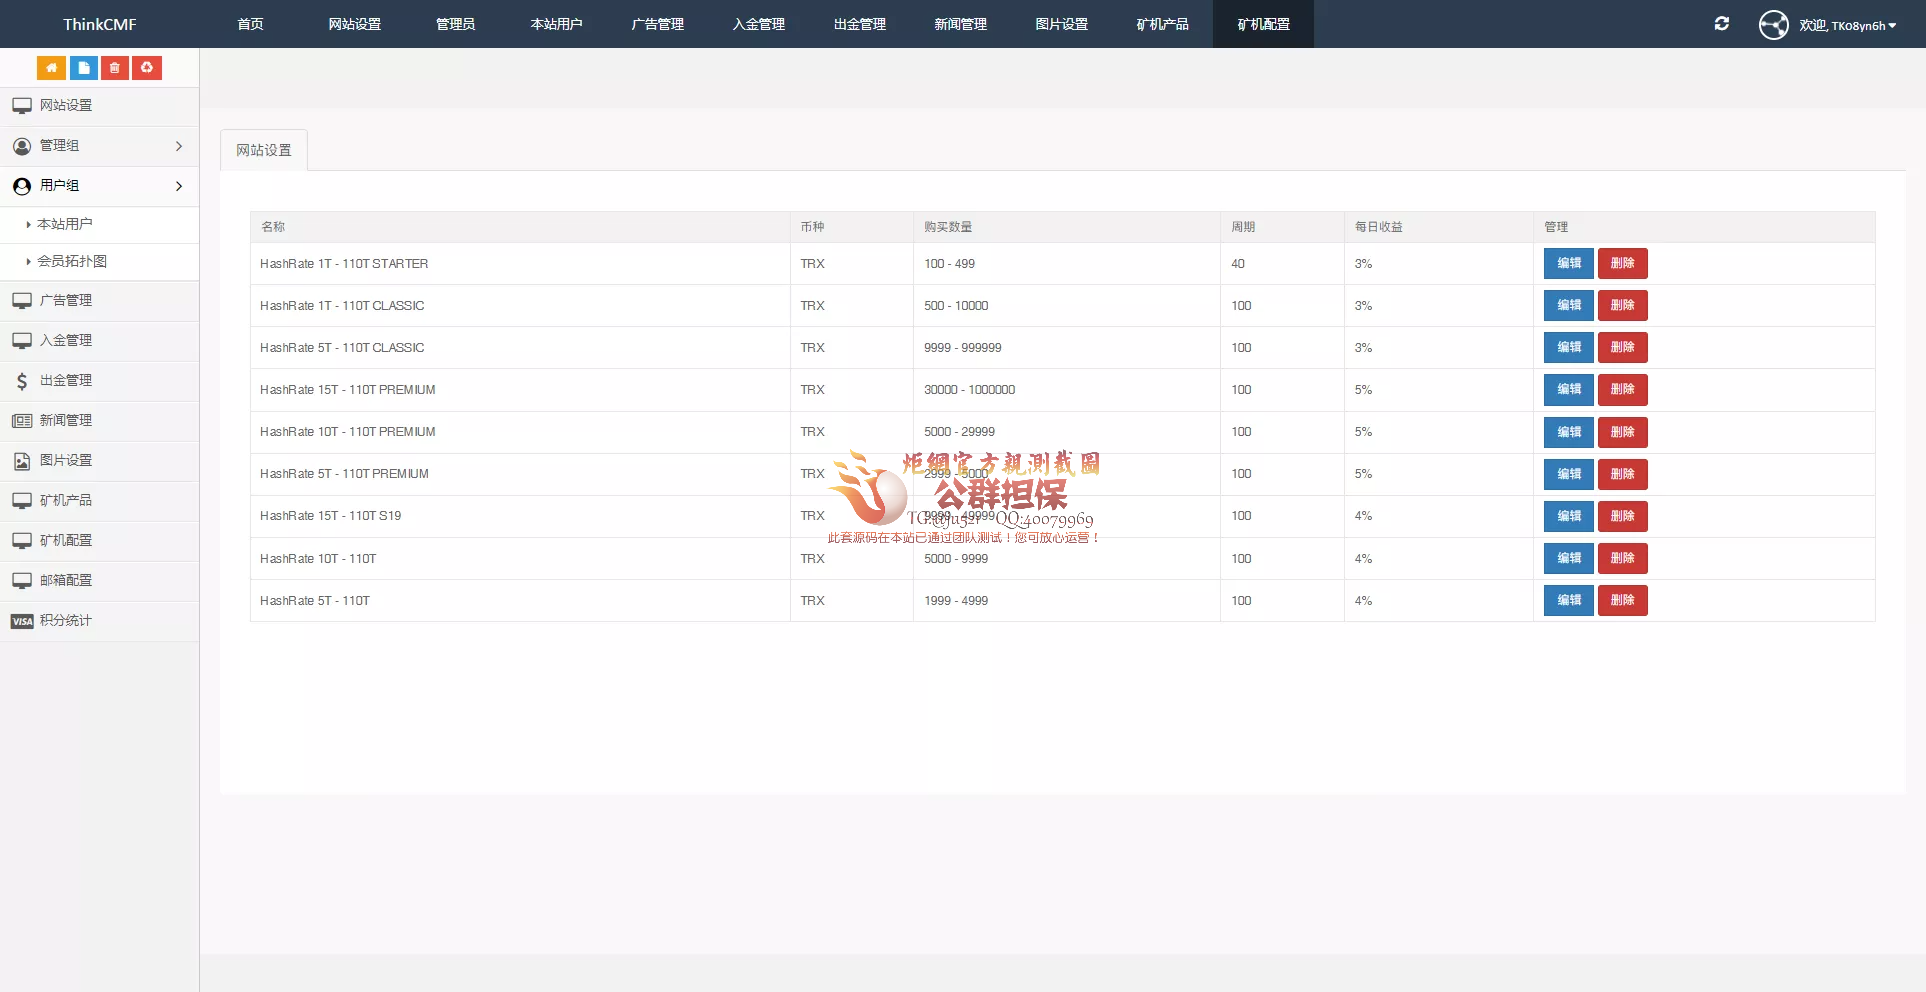The width and height of the screenshot is (1926, 992).
Task: Open 本站用户 in the sidebar submenu
Action: (65, 225)
